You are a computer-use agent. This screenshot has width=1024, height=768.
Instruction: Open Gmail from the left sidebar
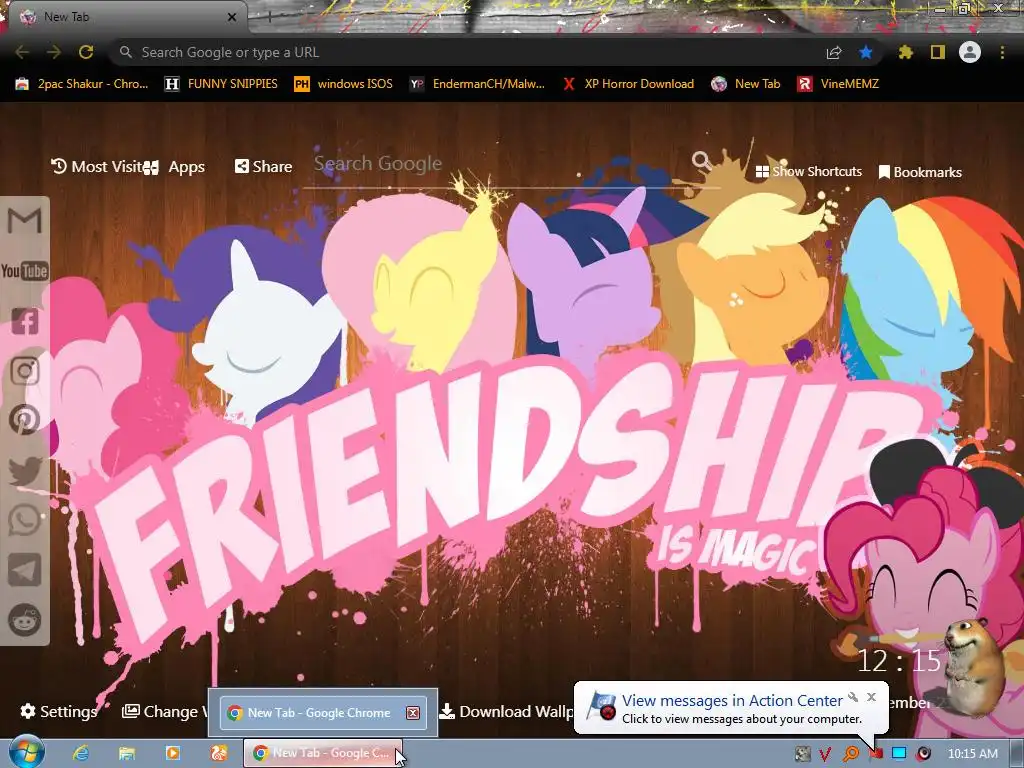pyautogui.click(x=25, y=221)
